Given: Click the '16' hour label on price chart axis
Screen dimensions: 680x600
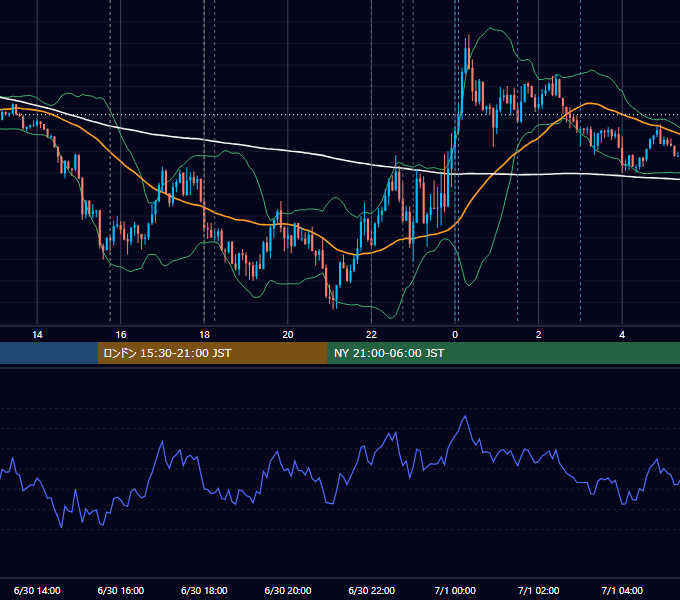Looking at the screenshot, I should (121, 335).
